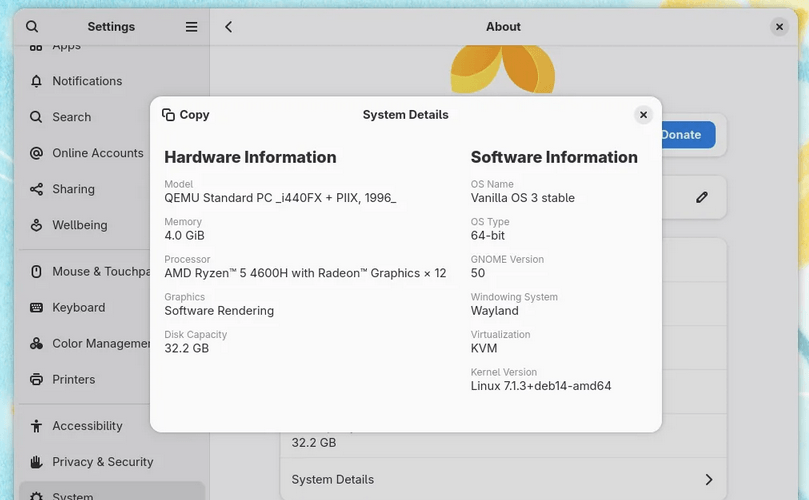This screenshot has width=809, height=500.
Task: Select the 32.2 GB value in dialog
Action: [x=186, y=348]
